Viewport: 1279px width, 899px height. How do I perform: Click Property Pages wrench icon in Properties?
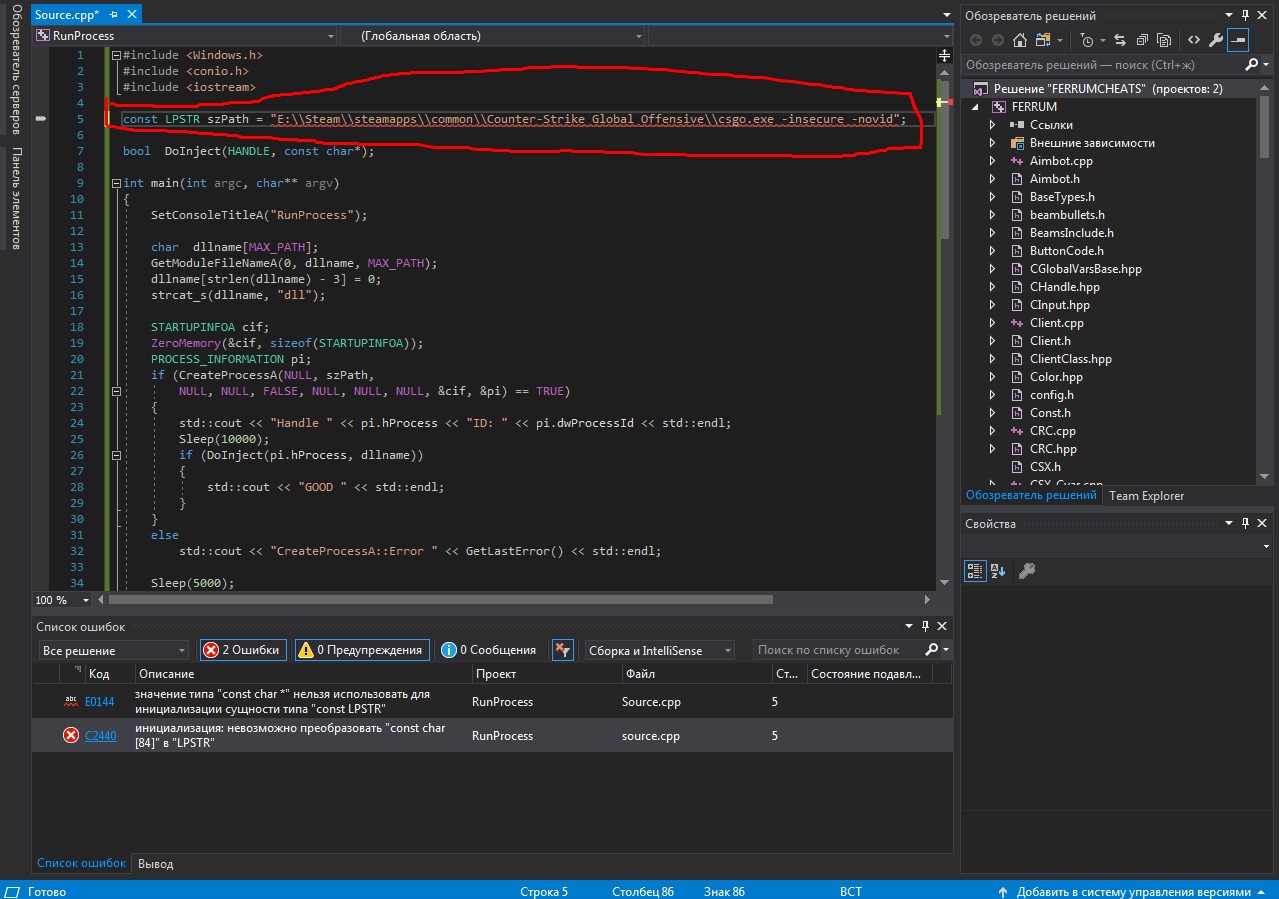[1026, 571]
